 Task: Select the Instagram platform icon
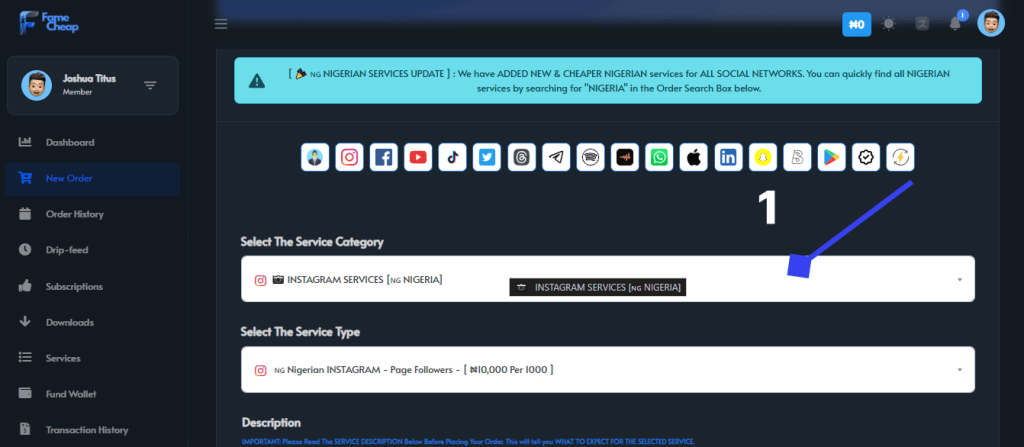click(349, 157)
